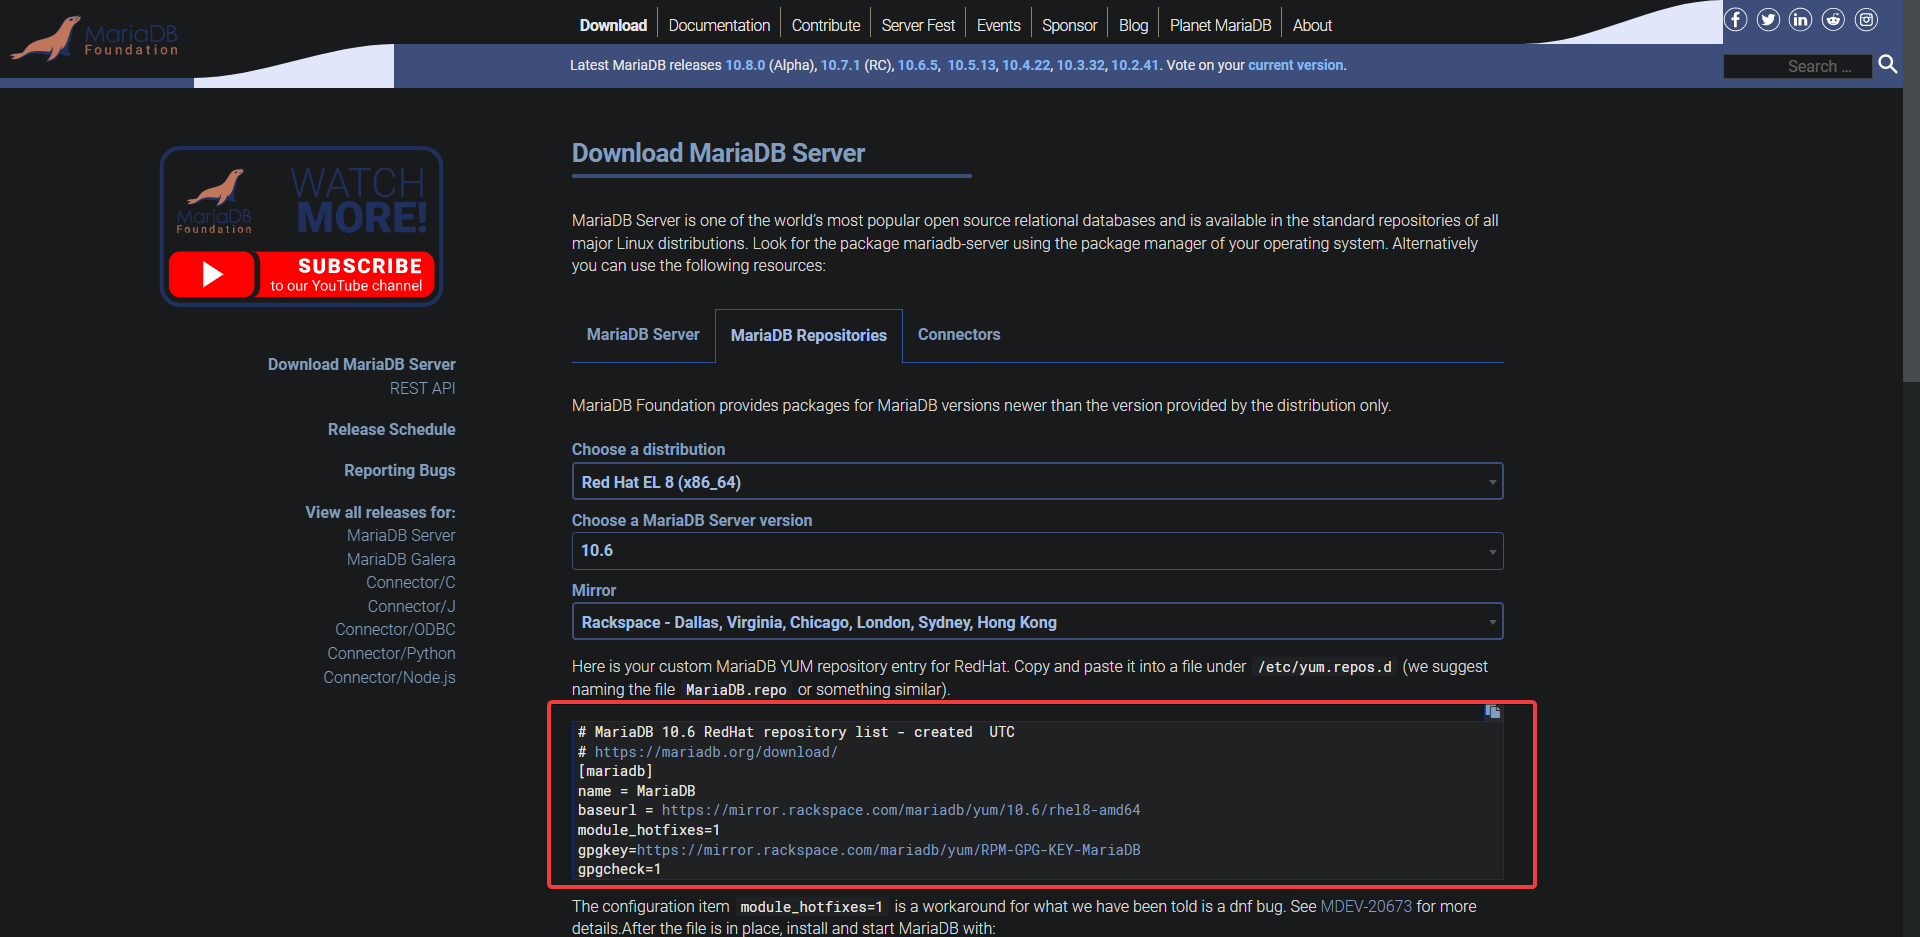
Task: Open the MDEV-20673 bug report link
Action: (x=1367, y=906)
